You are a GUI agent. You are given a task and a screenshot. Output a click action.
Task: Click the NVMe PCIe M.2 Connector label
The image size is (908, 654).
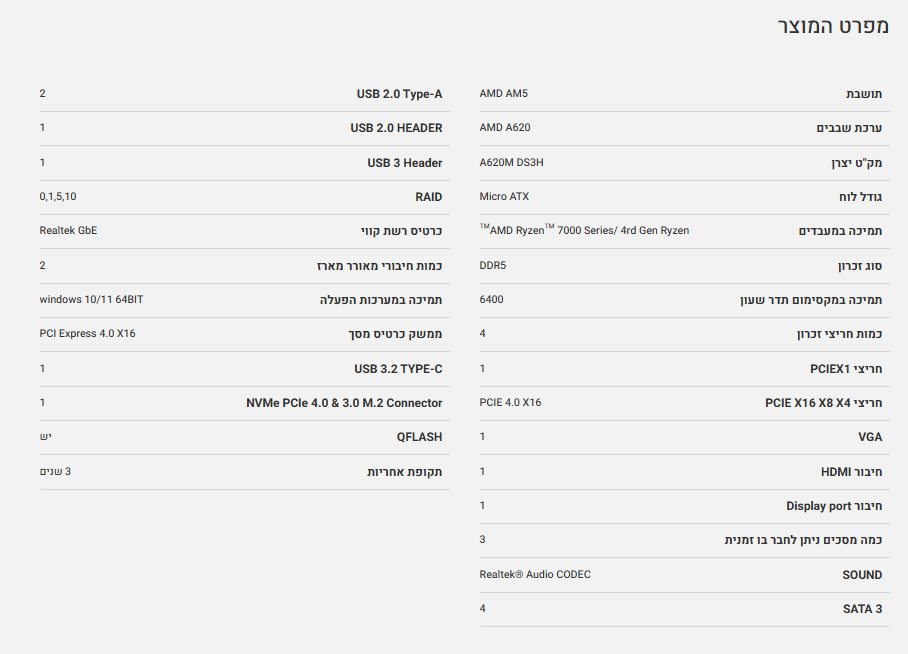[344, 403]
